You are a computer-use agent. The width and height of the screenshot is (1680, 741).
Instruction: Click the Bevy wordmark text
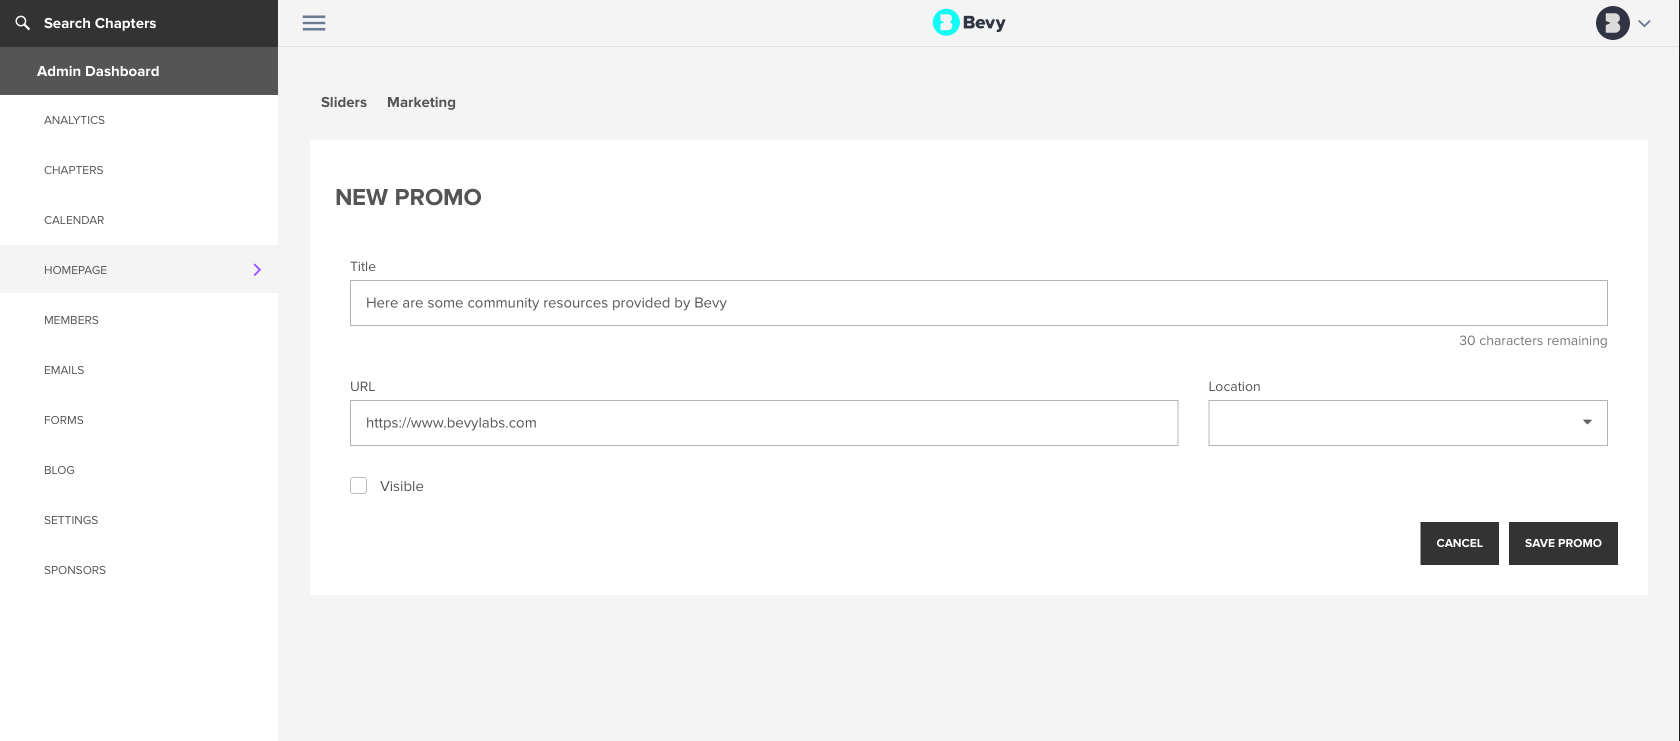pyautogui.click(x=984, y=23)
